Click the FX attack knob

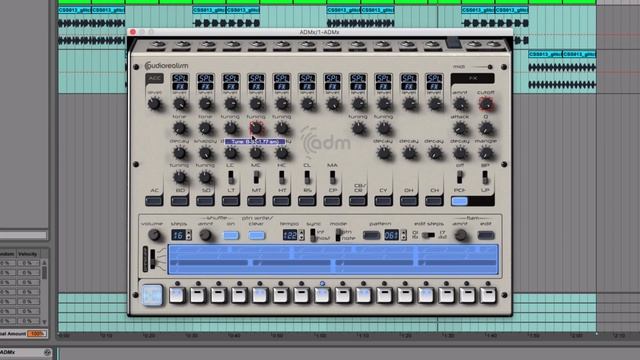(460, 129)
